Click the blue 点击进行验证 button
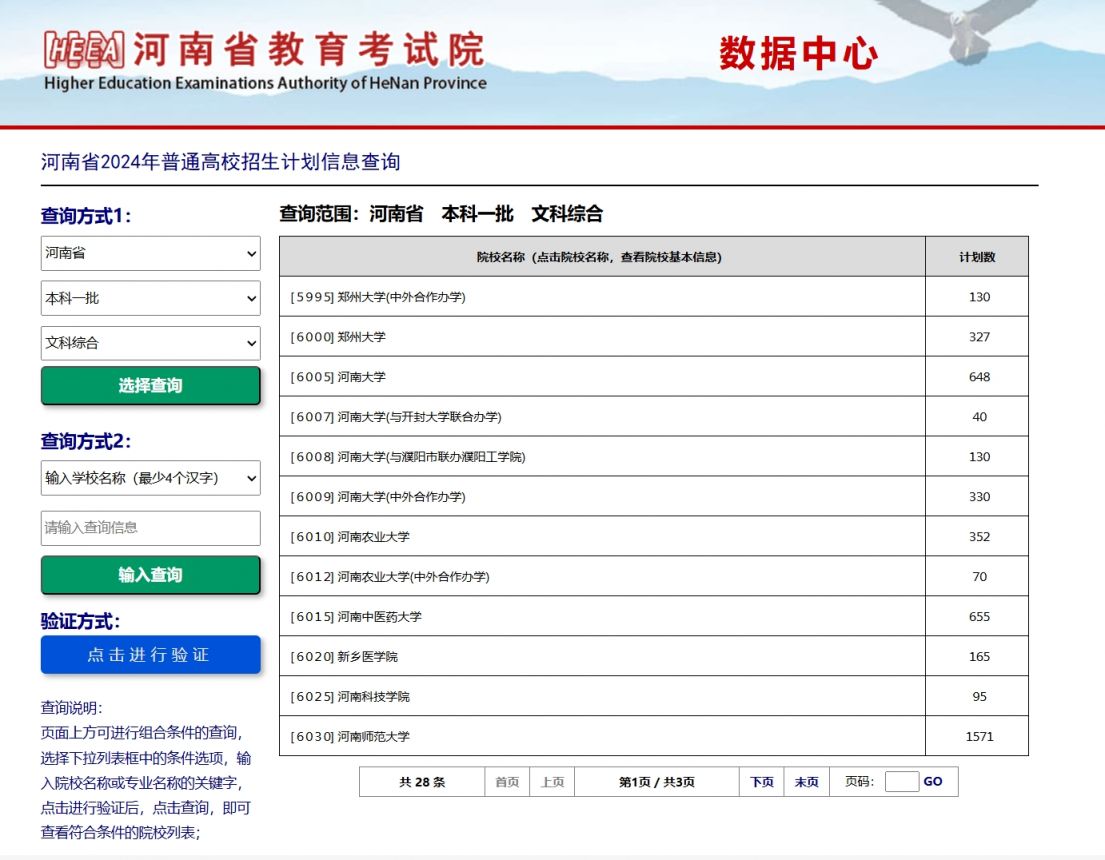Screen dimensions: 1105x860 [x=151, y=655]
